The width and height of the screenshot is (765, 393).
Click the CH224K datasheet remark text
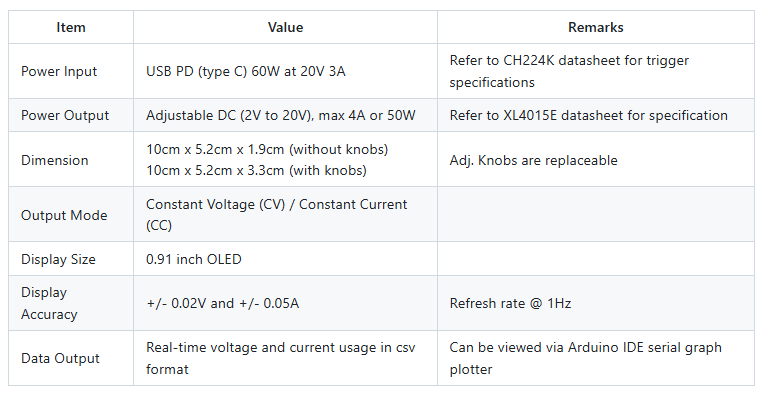(x=569, y=71)
